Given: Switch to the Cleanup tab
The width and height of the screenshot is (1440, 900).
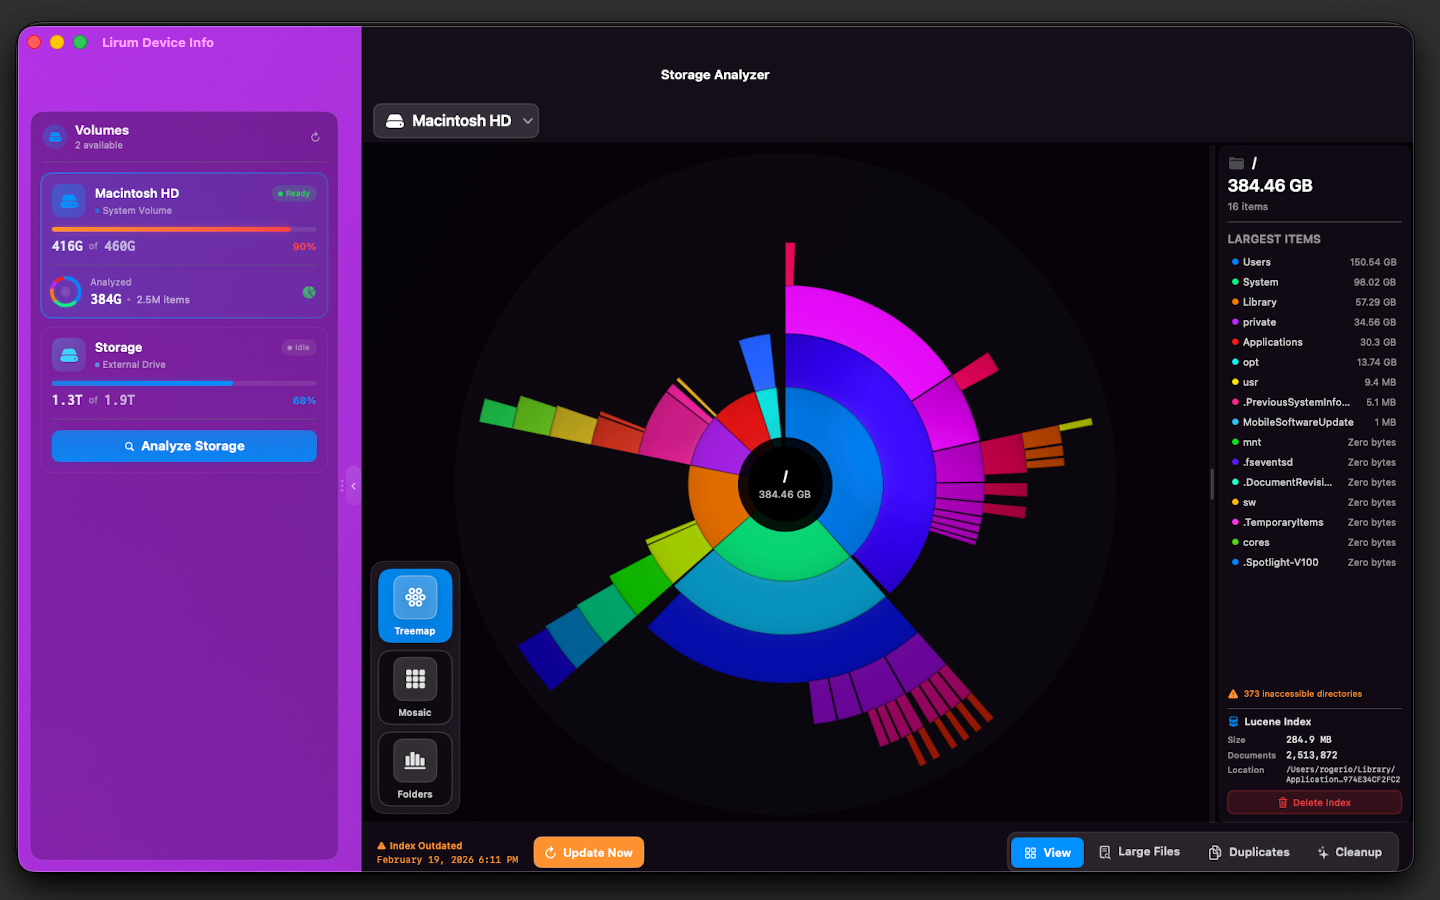Looking at the screenshot, I should pyautogui.click(x=1349, y=852).
